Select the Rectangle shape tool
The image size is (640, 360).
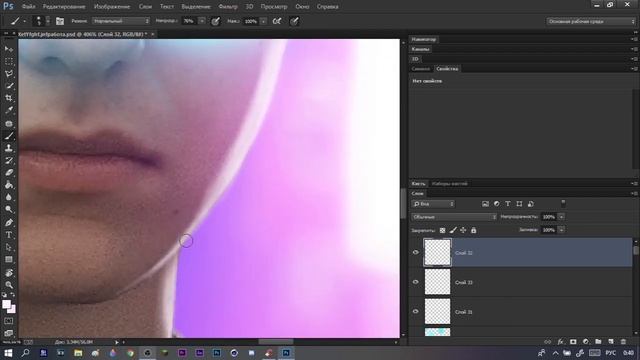pyautogui.click(x=9, y=260)
